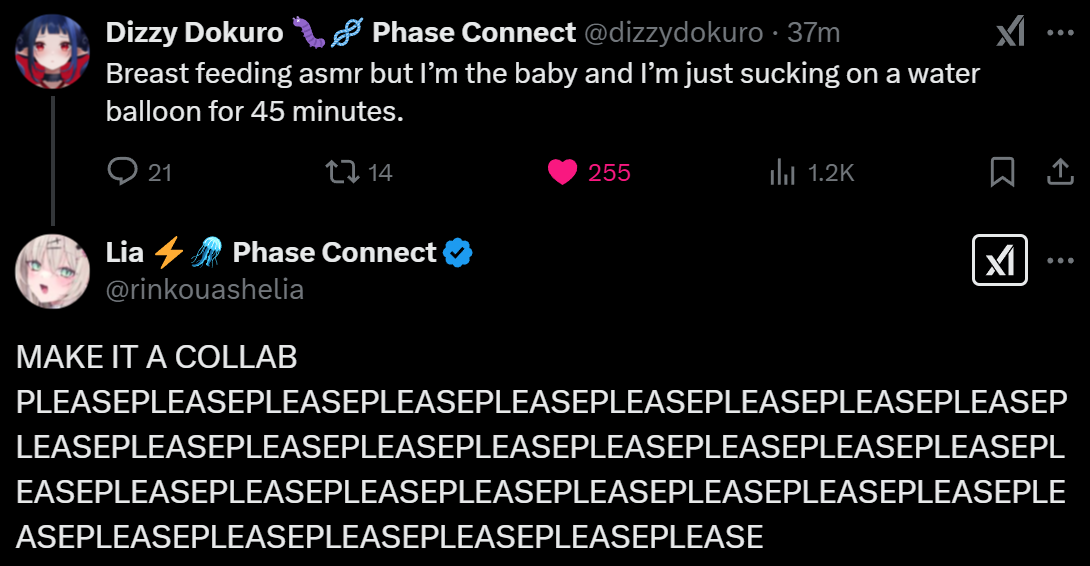Open view analytics showing 1.2K
The width and height of the screenshot is (1090, 566).
(781, 172)
